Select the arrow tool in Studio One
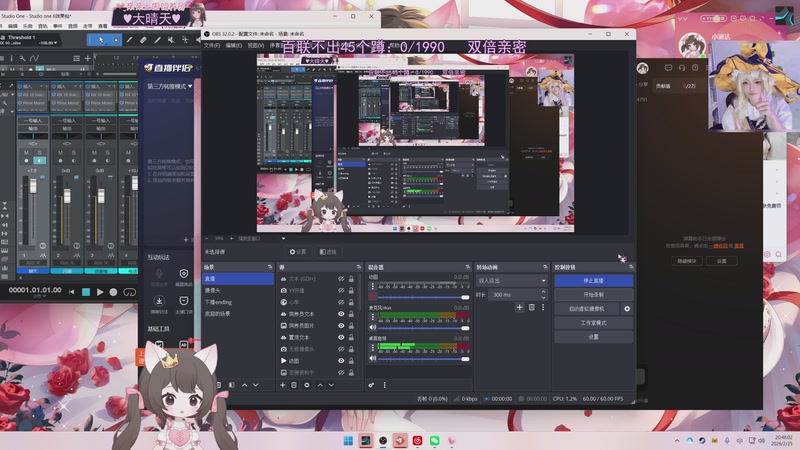 [101, 40]
